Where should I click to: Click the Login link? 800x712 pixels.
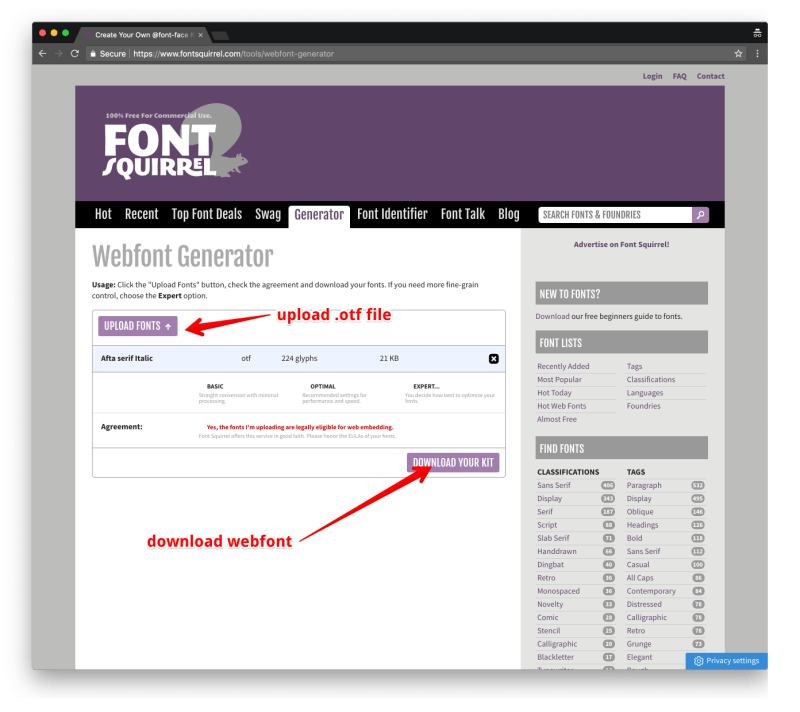pos(652,76)
